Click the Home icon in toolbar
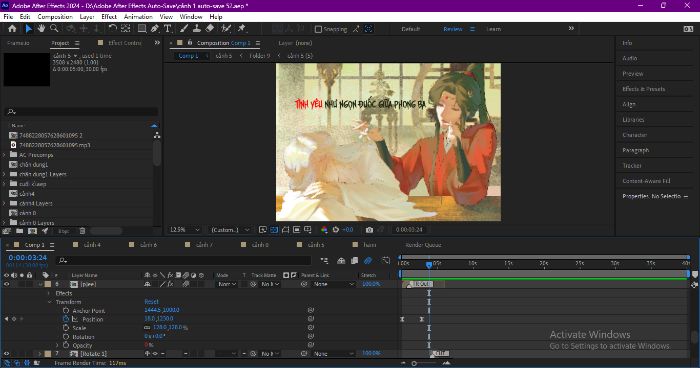The image size is (700, 368). 12,29
